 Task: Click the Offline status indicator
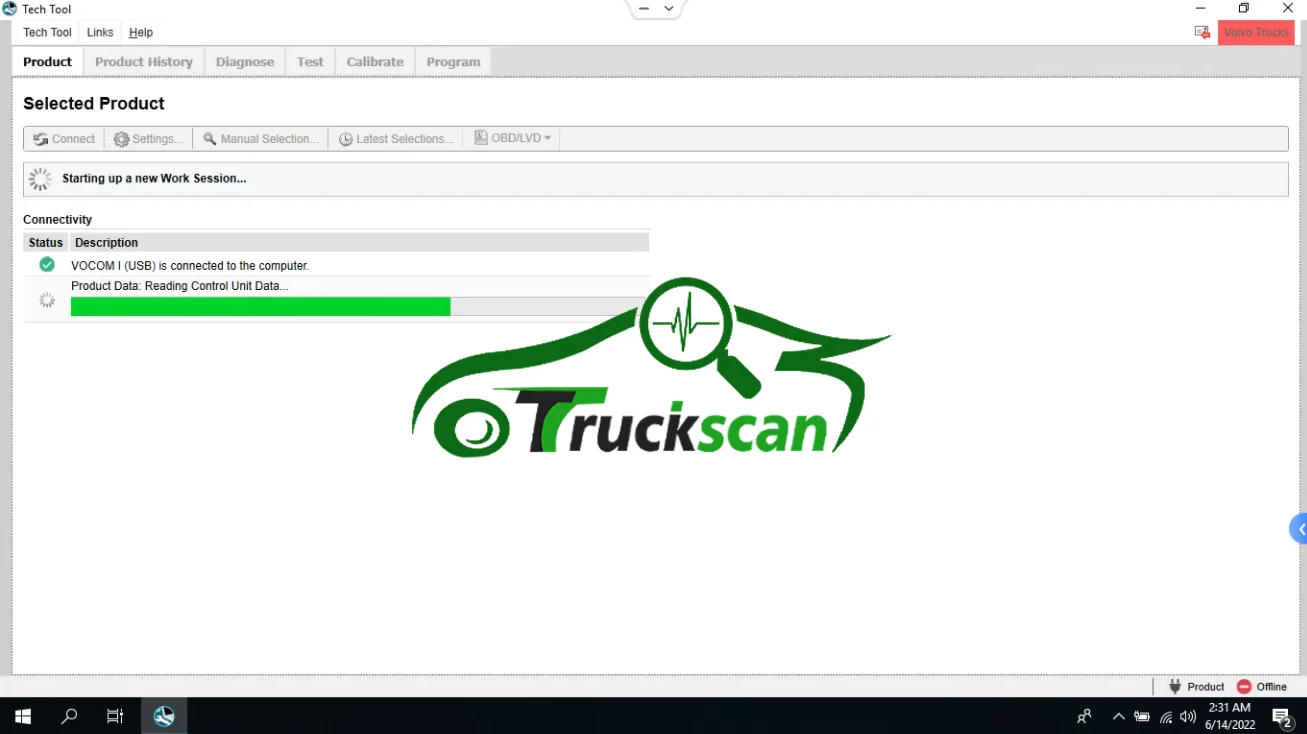(1262, 687)
